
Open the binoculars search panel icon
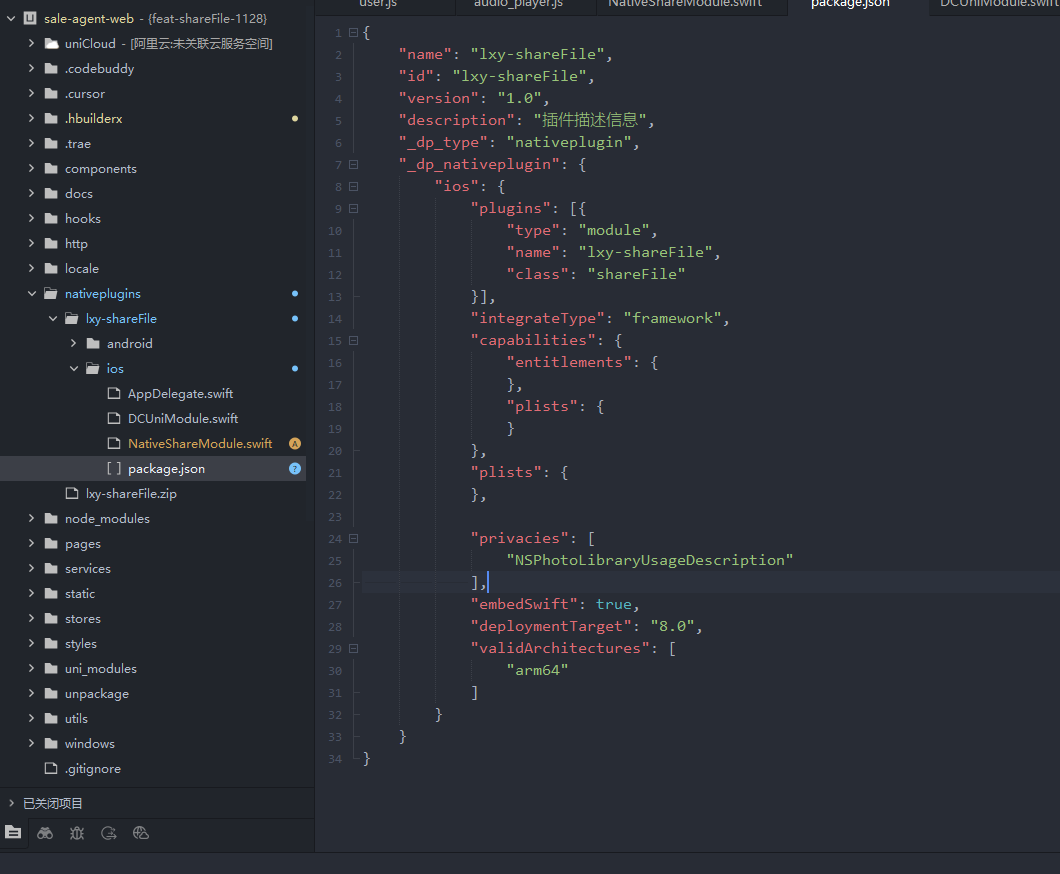point(45,832)
